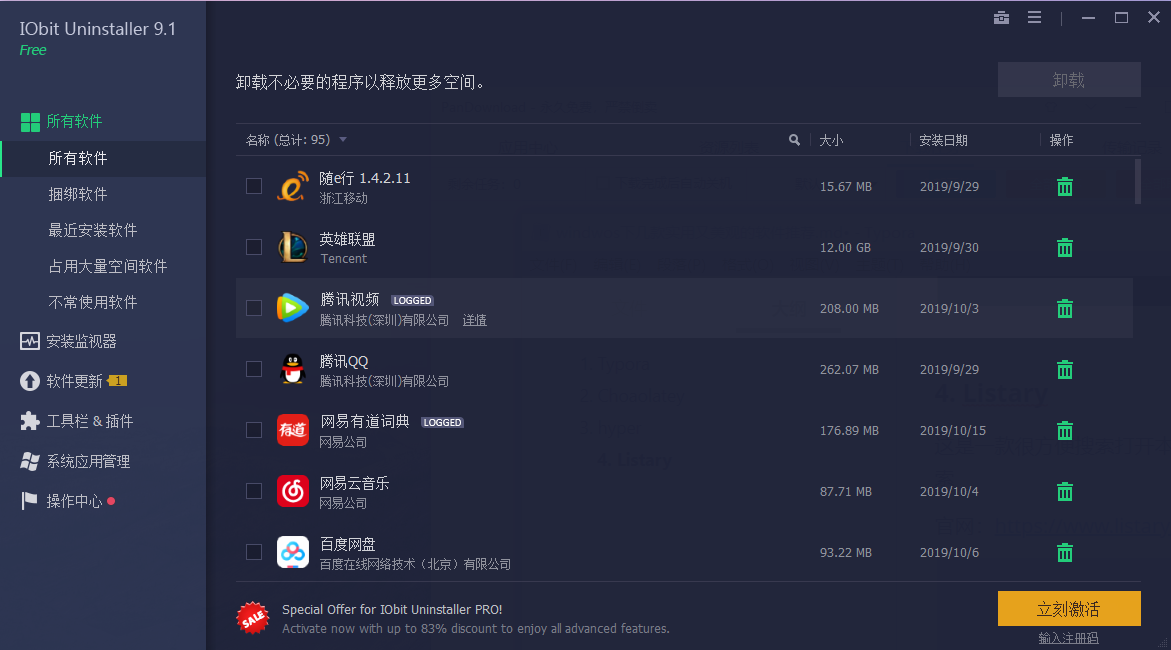Screen dimensions: 1171x650
Task: Click the 随e行 application icon
Action: click(293, 187)
